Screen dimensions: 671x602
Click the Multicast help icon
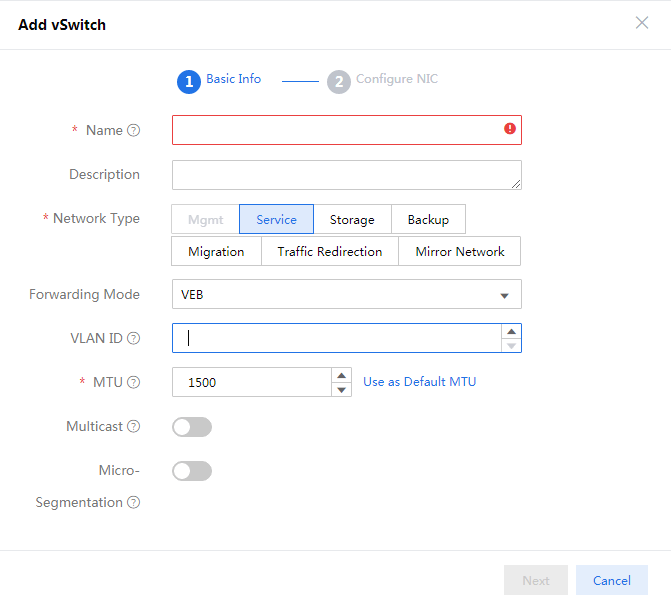(134, 426)
